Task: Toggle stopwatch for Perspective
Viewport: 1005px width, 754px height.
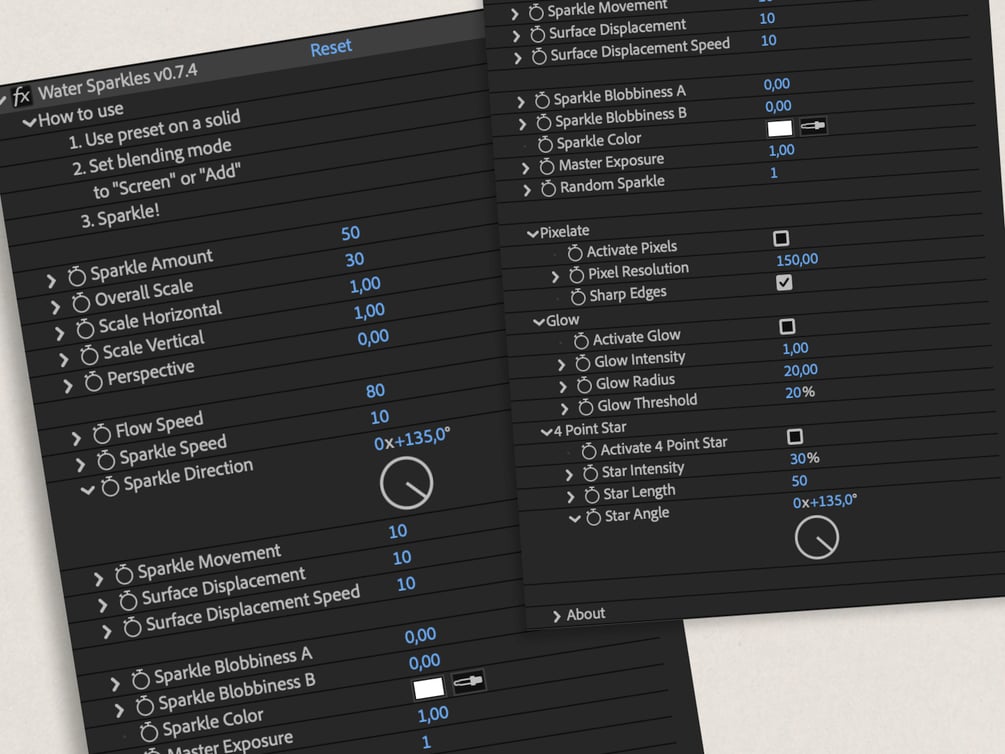Action: (94, 381)
